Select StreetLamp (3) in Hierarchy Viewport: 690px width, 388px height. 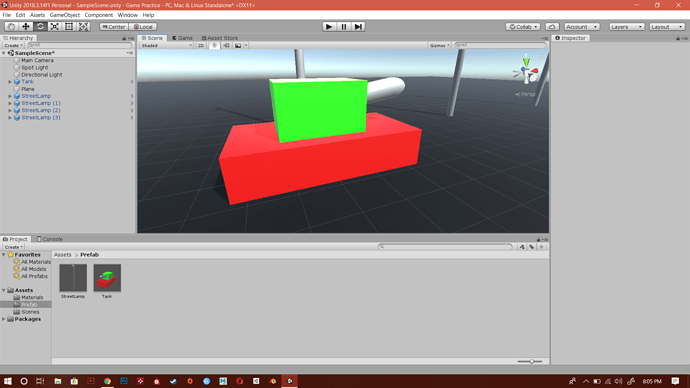(41, 118)
